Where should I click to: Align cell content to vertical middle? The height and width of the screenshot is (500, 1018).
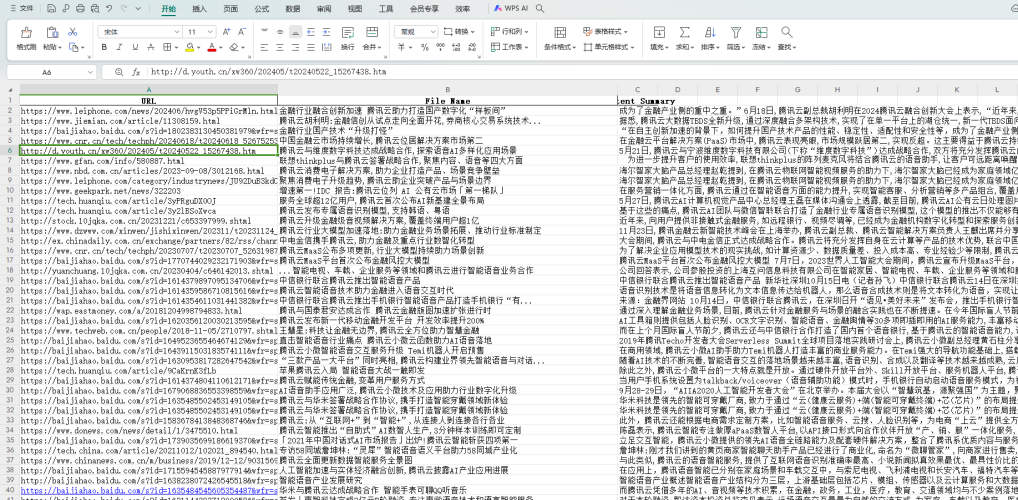[x=280, y=31]
